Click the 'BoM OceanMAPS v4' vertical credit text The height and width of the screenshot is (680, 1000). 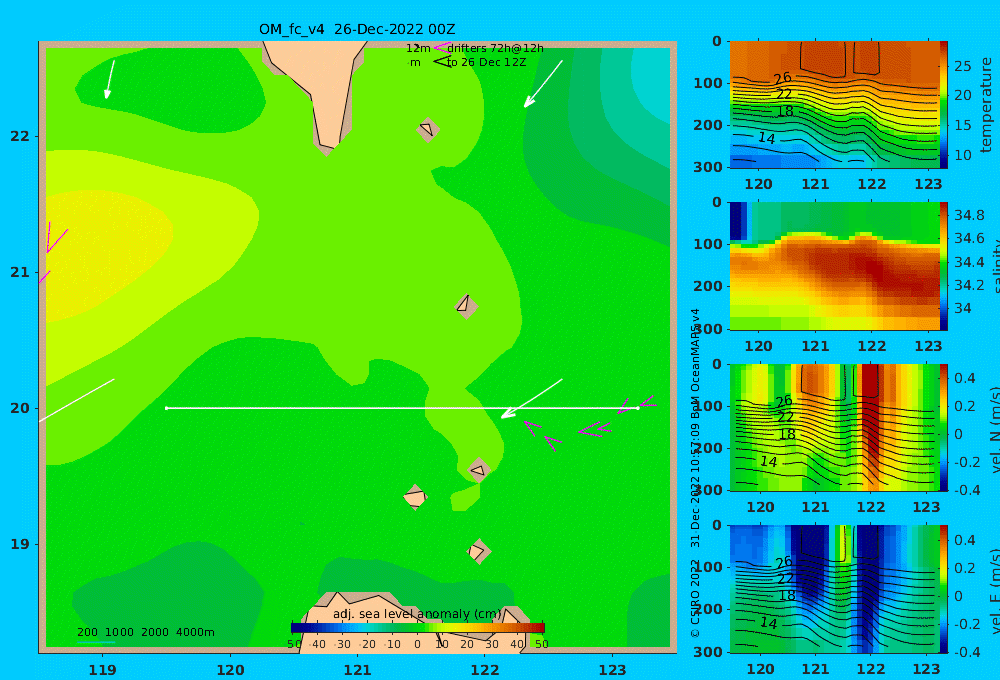tap(695, 364)
